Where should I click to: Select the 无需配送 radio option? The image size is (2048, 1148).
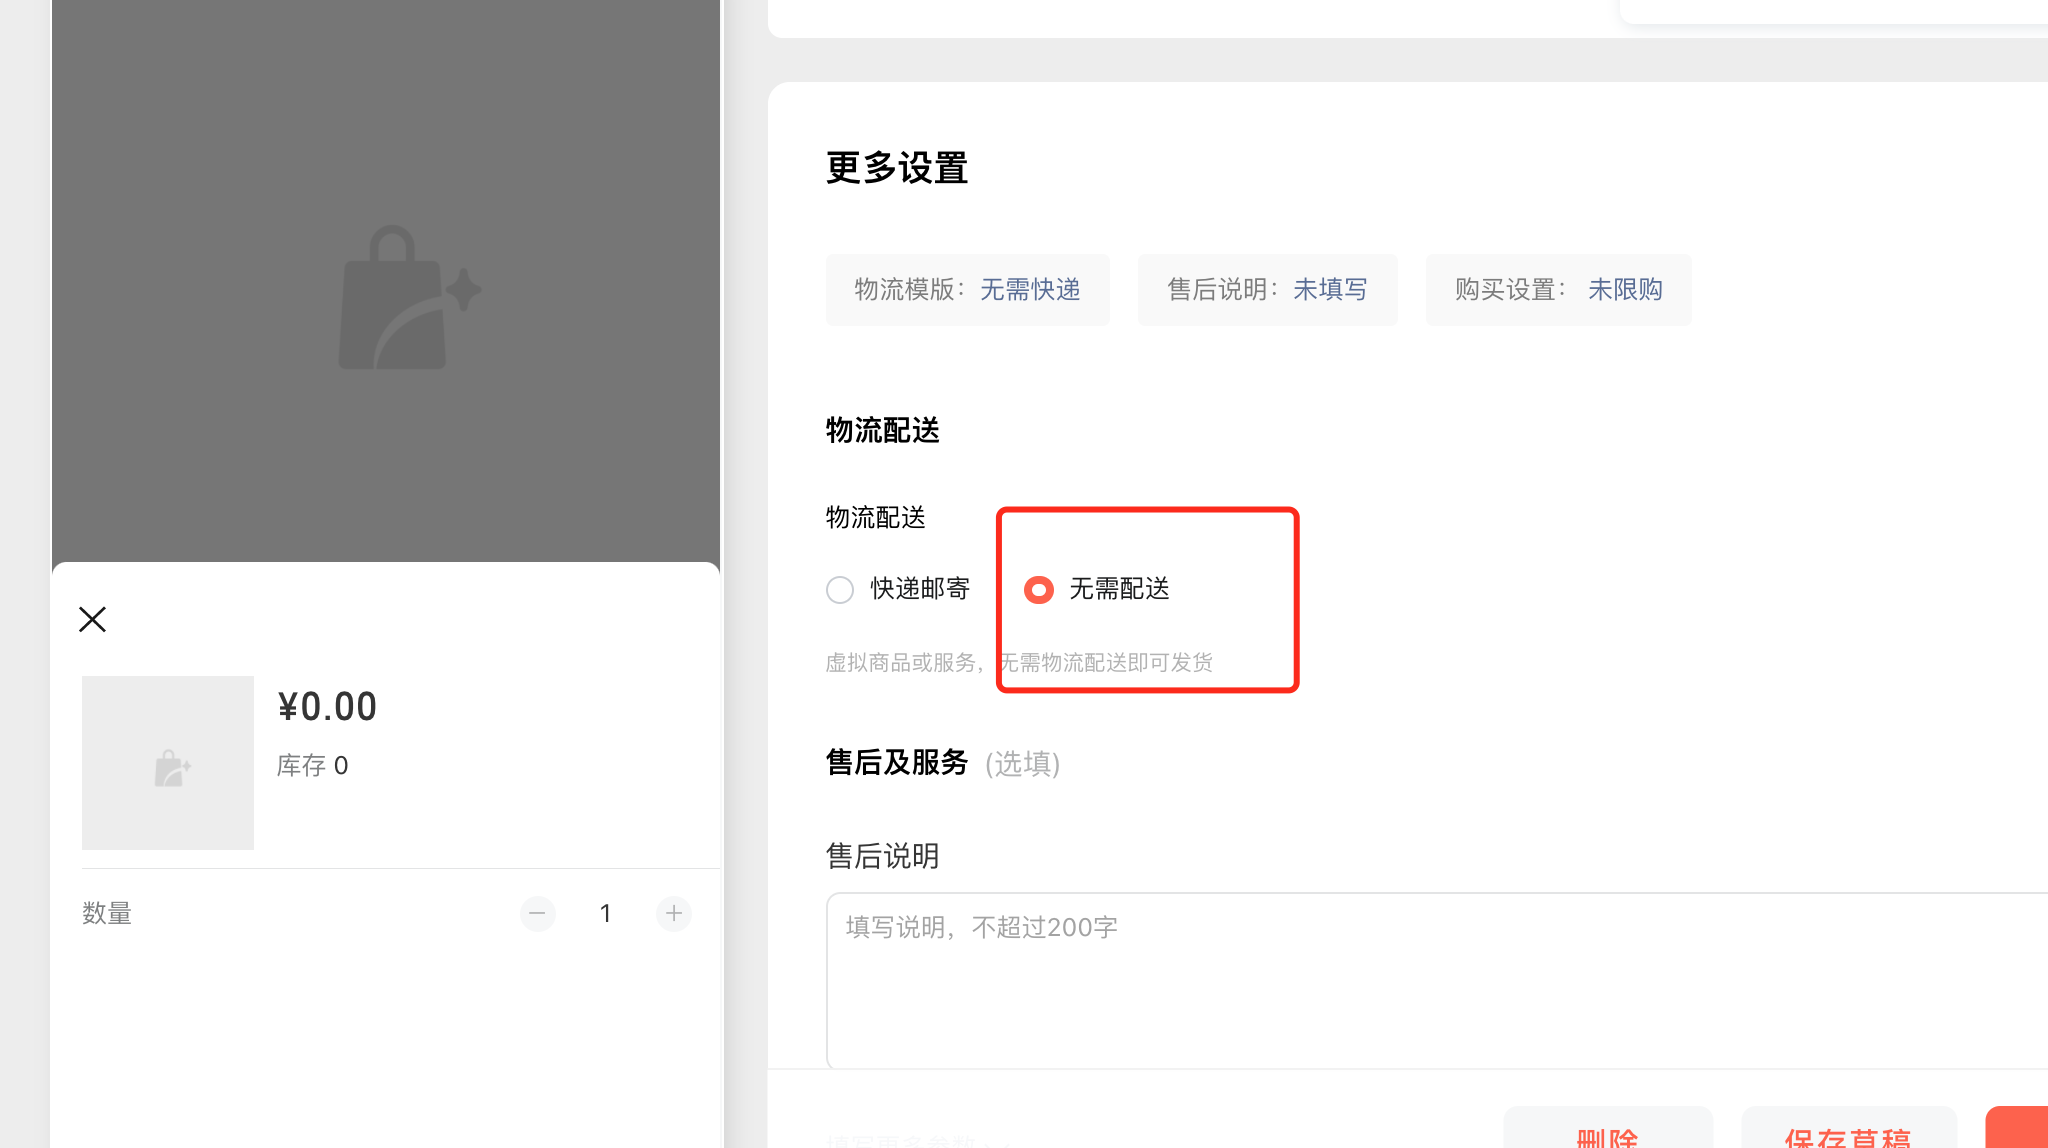click(1039, 590)
